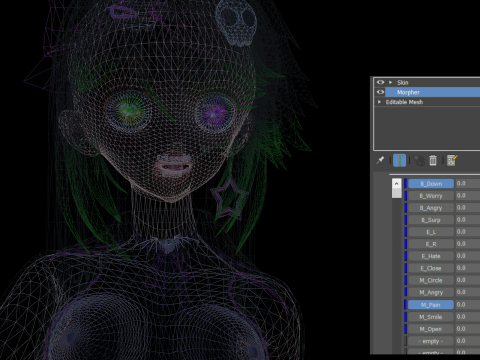Click the E_R value field

[x=468, y=244]
